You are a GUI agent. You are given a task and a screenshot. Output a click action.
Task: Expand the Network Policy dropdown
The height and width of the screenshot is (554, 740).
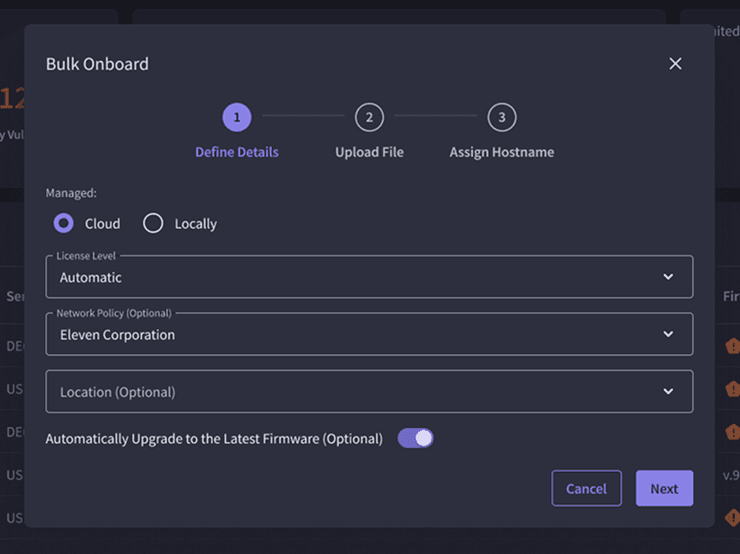click(x=369, y=335)
